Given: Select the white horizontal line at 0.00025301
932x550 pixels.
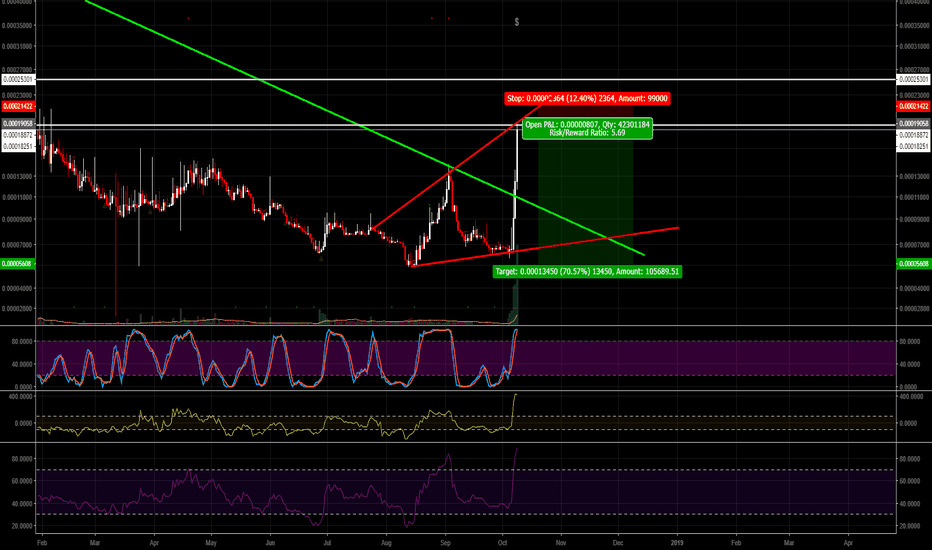Looking at the screenshot, I should click(x=466, y=79).
